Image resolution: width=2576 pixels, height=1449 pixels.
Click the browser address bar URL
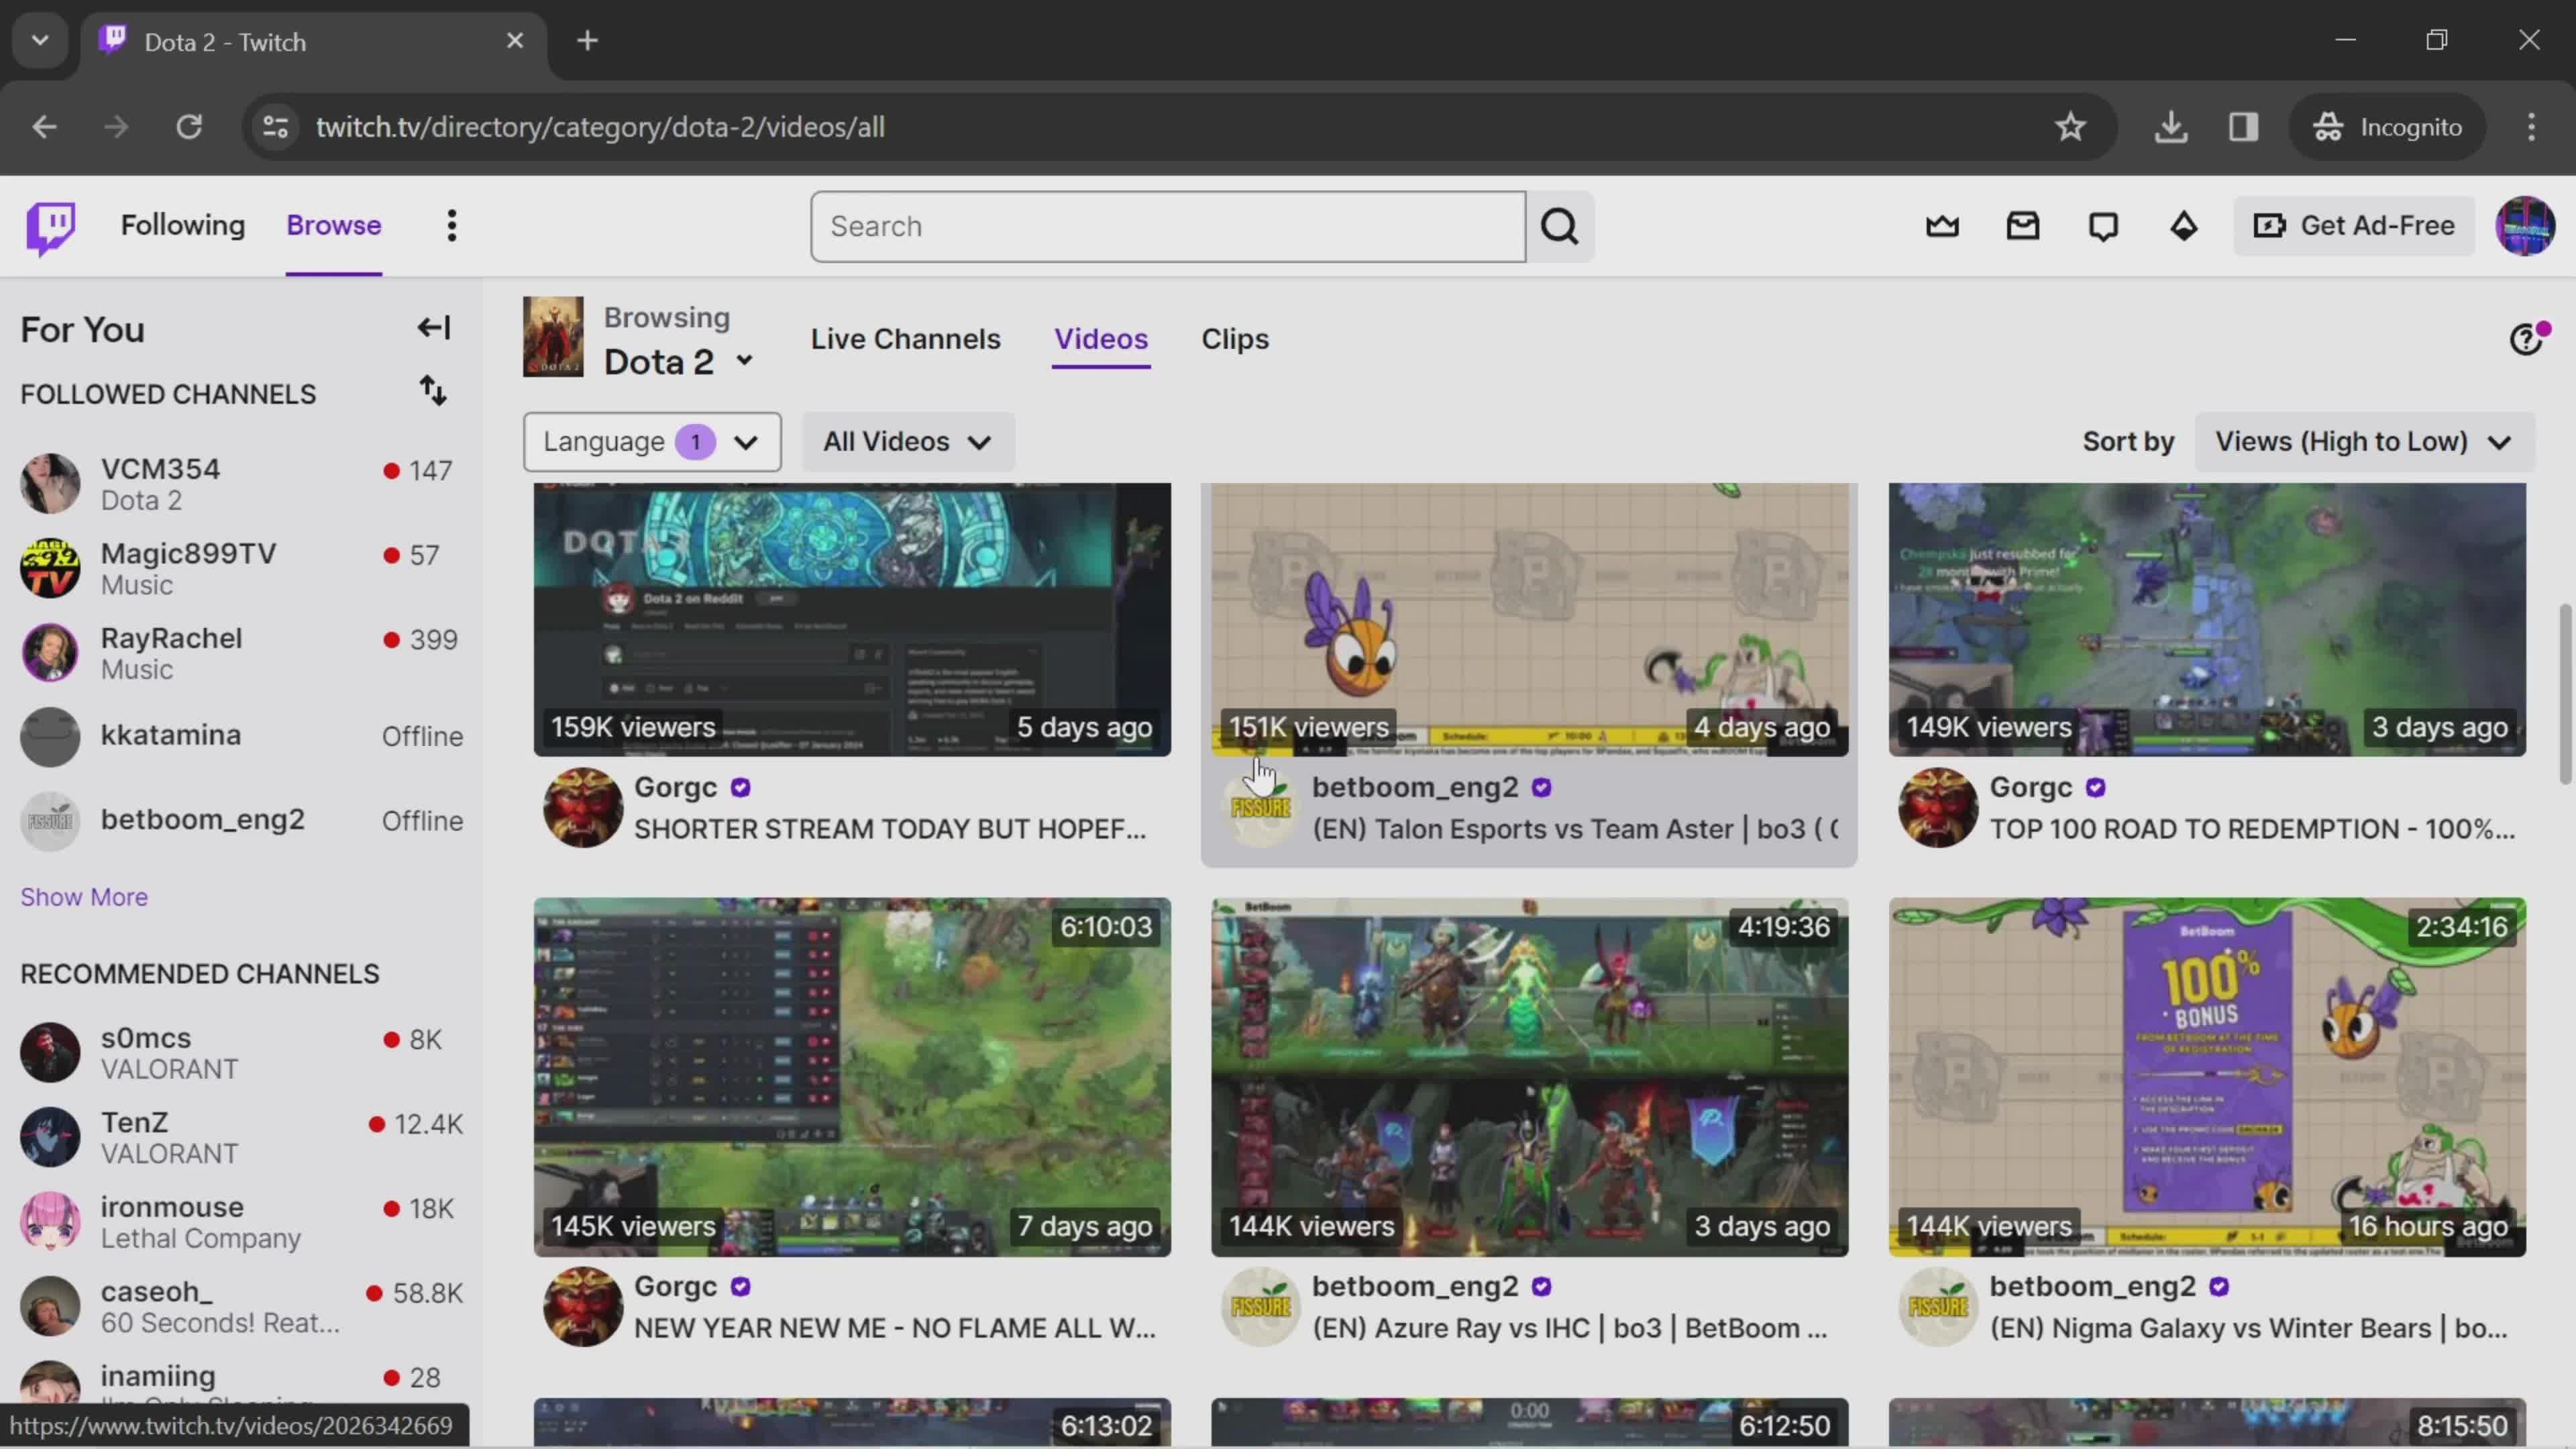coord(600,127)
